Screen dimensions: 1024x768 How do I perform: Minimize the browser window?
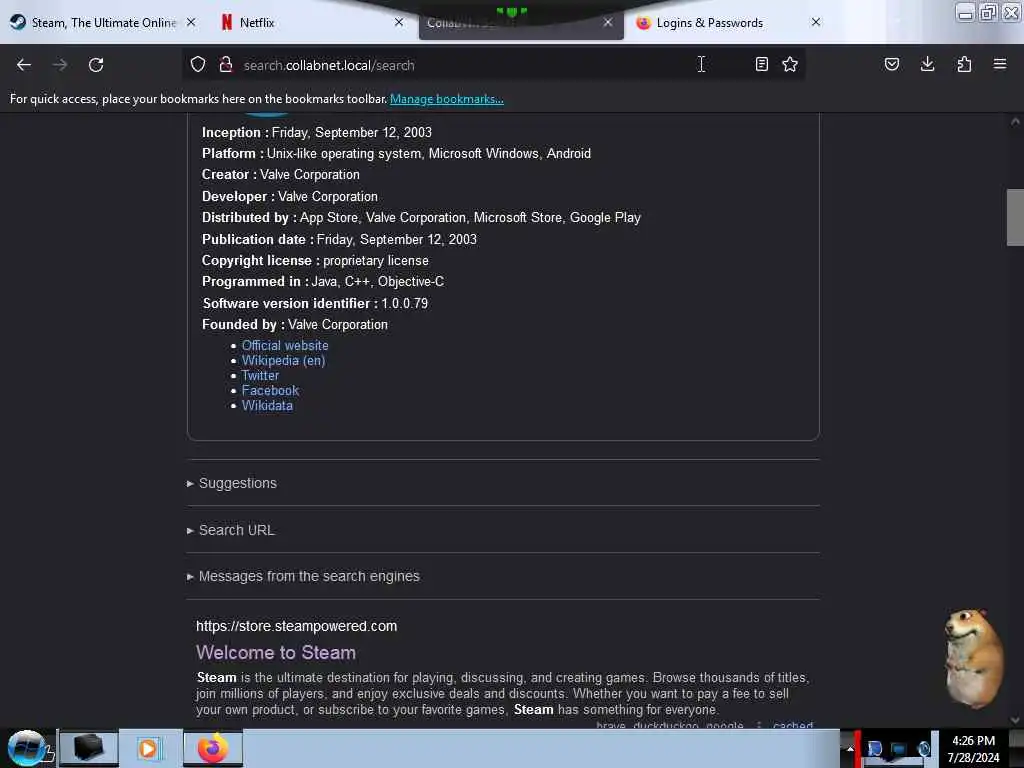[965, 12]
